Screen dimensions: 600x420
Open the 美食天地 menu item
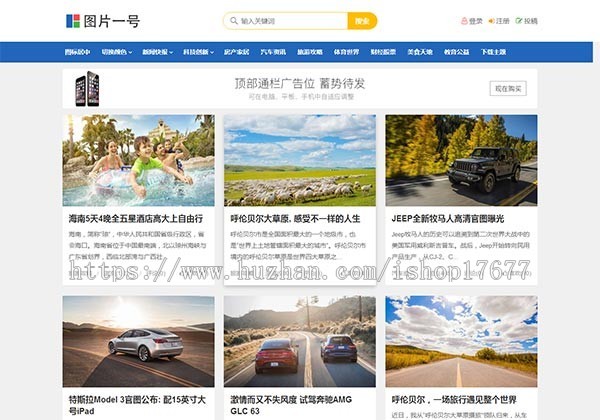click(x=420, y=52)
